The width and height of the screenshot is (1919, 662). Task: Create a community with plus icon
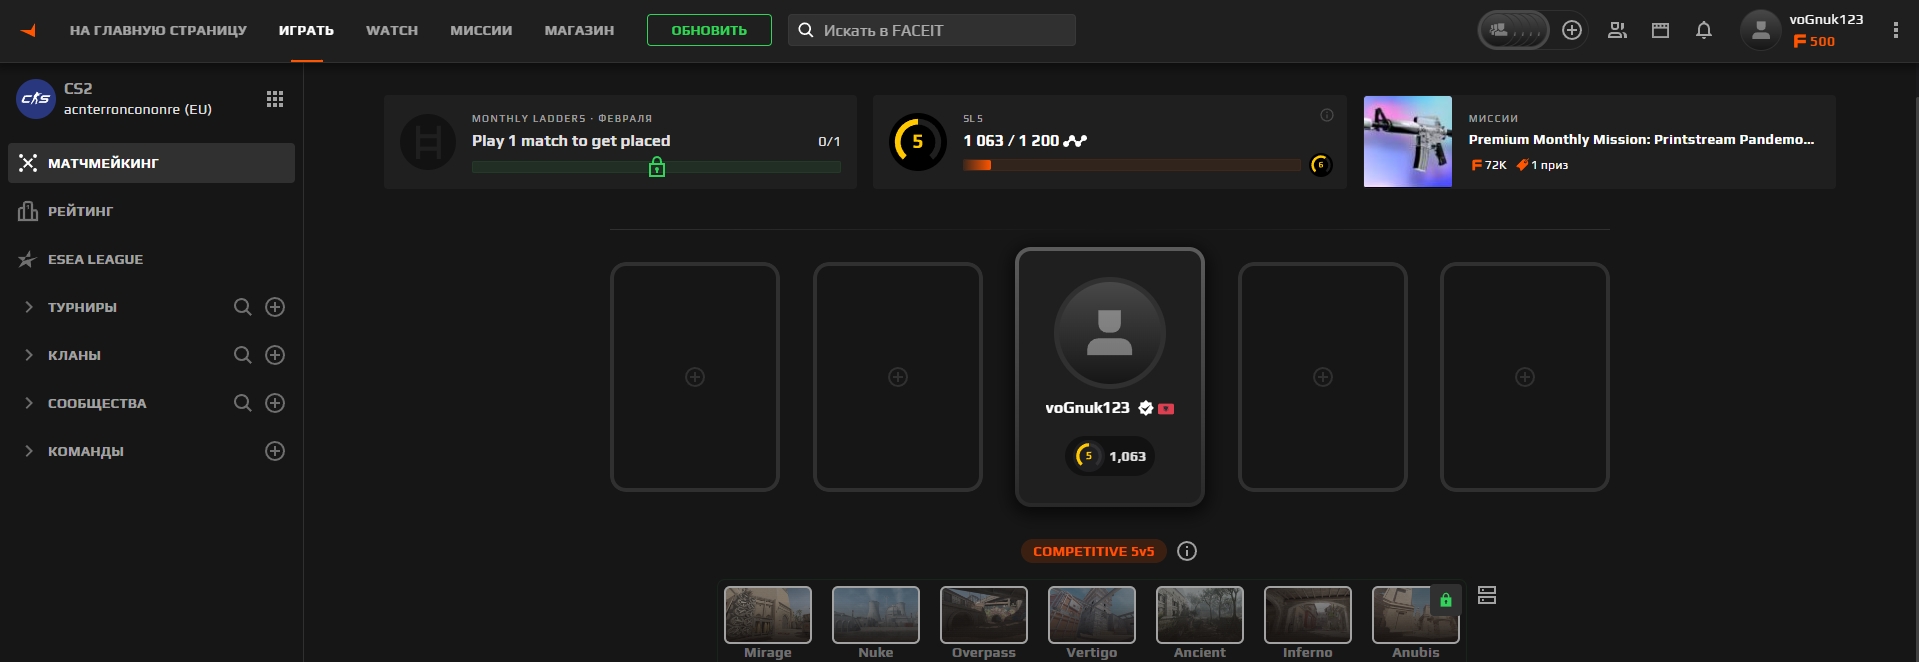275,403
